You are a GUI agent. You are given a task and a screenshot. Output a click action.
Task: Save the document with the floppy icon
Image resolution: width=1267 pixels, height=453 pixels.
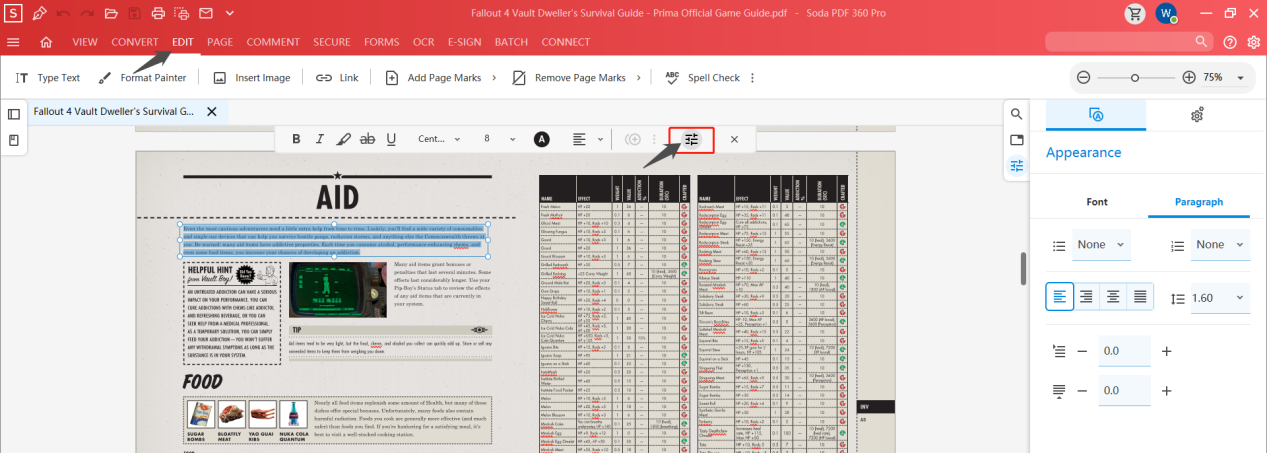[x=133, y=14]
